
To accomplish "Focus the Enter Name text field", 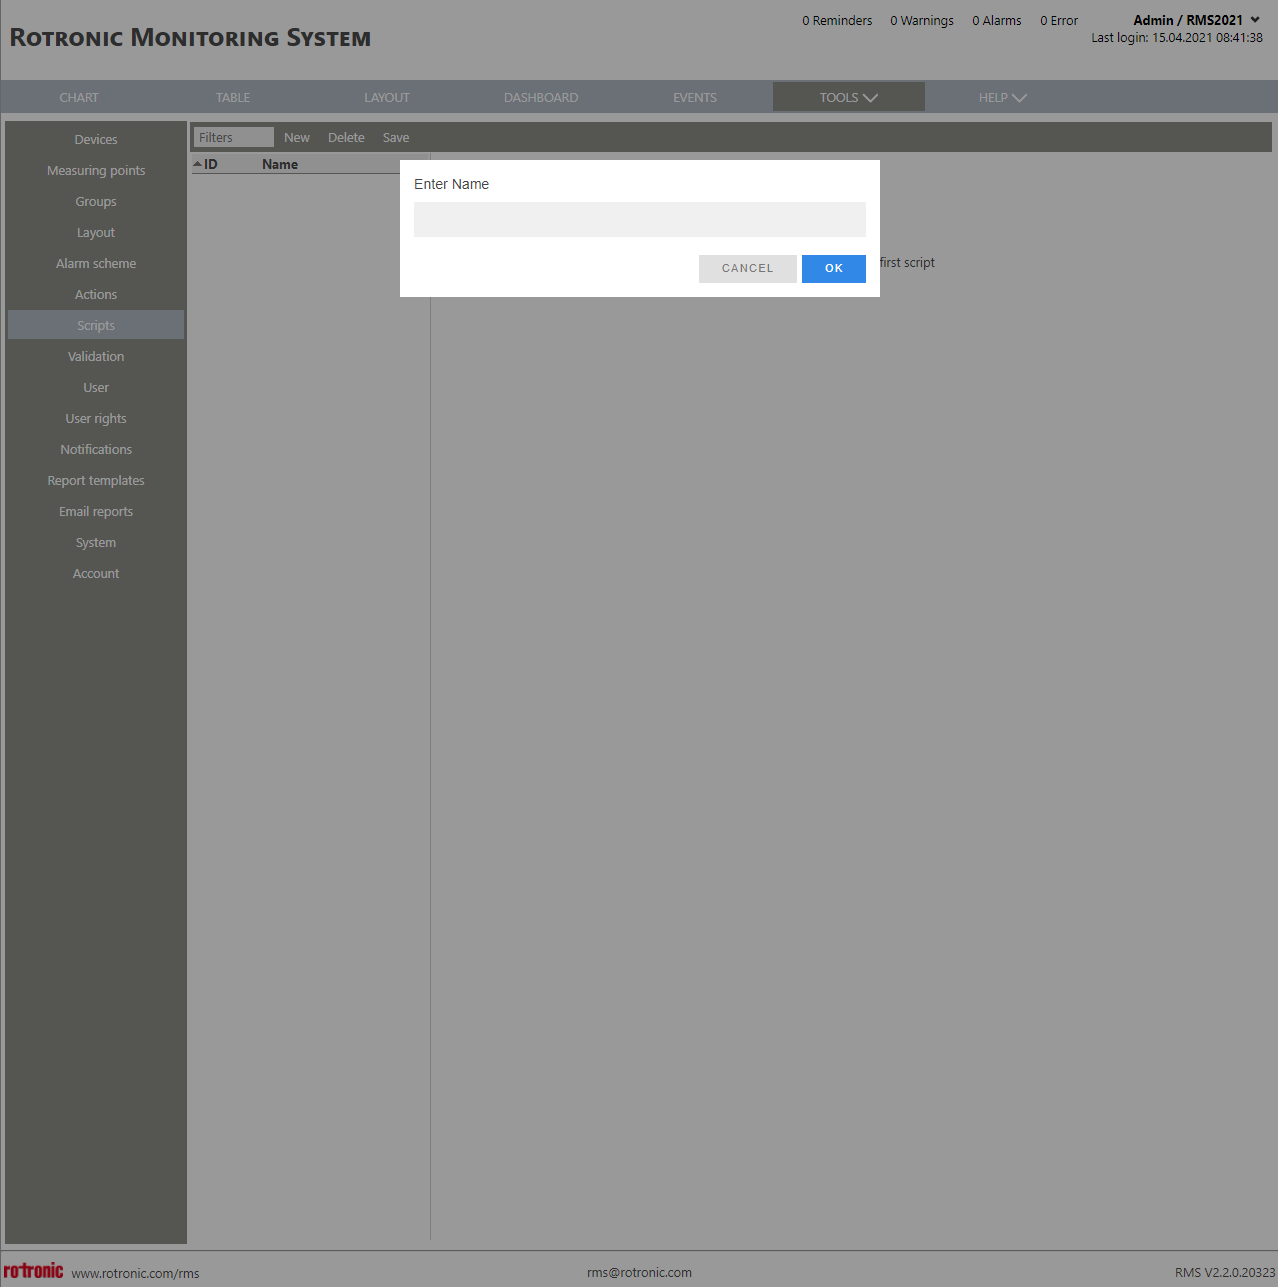I will pos(639,219).
